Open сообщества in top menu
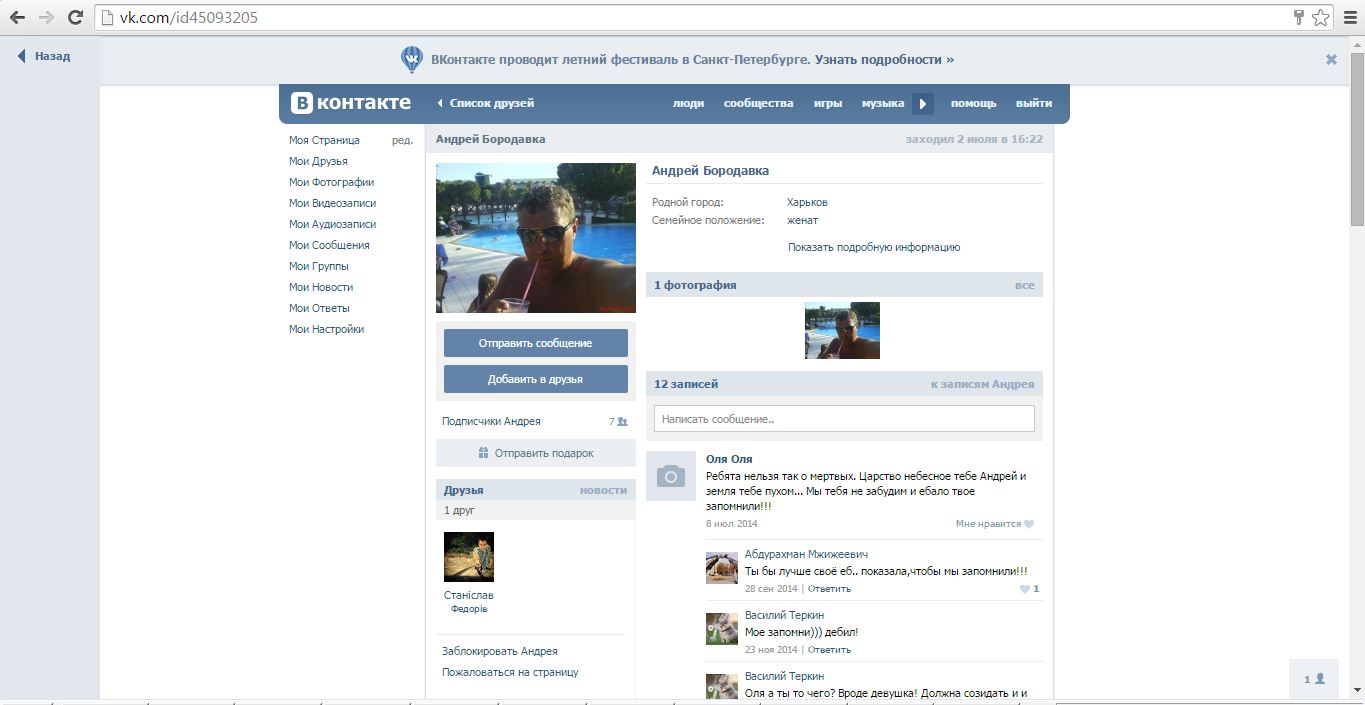Image resolution: width=1365 pixels, height=705 pixels. [758, 103]
